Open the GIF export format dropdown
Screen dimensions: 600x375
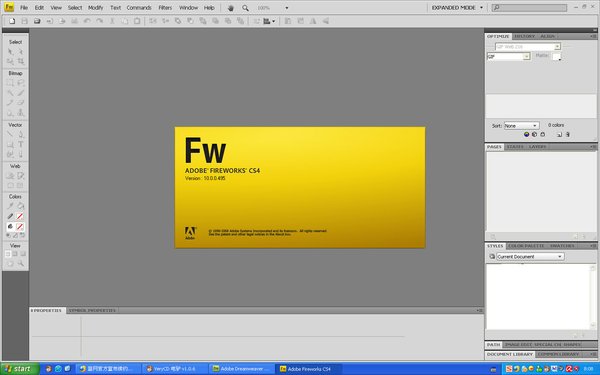(527, 57)
